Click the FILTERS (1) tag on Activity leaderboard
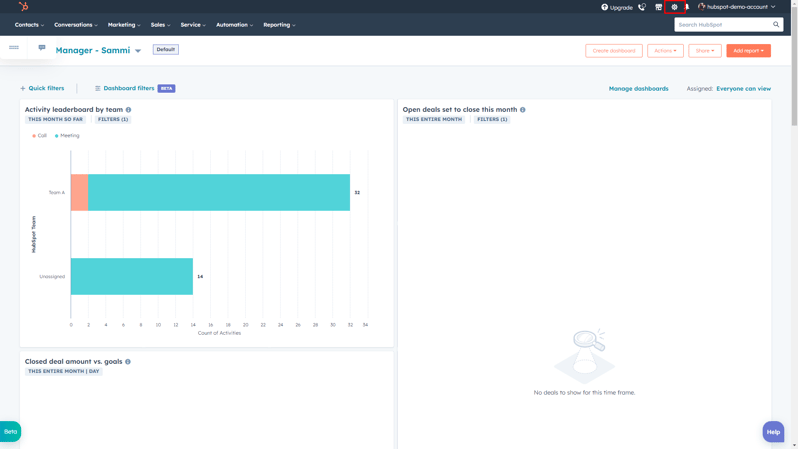Viewport: 798px width, 449px height. tap(113, 119)
